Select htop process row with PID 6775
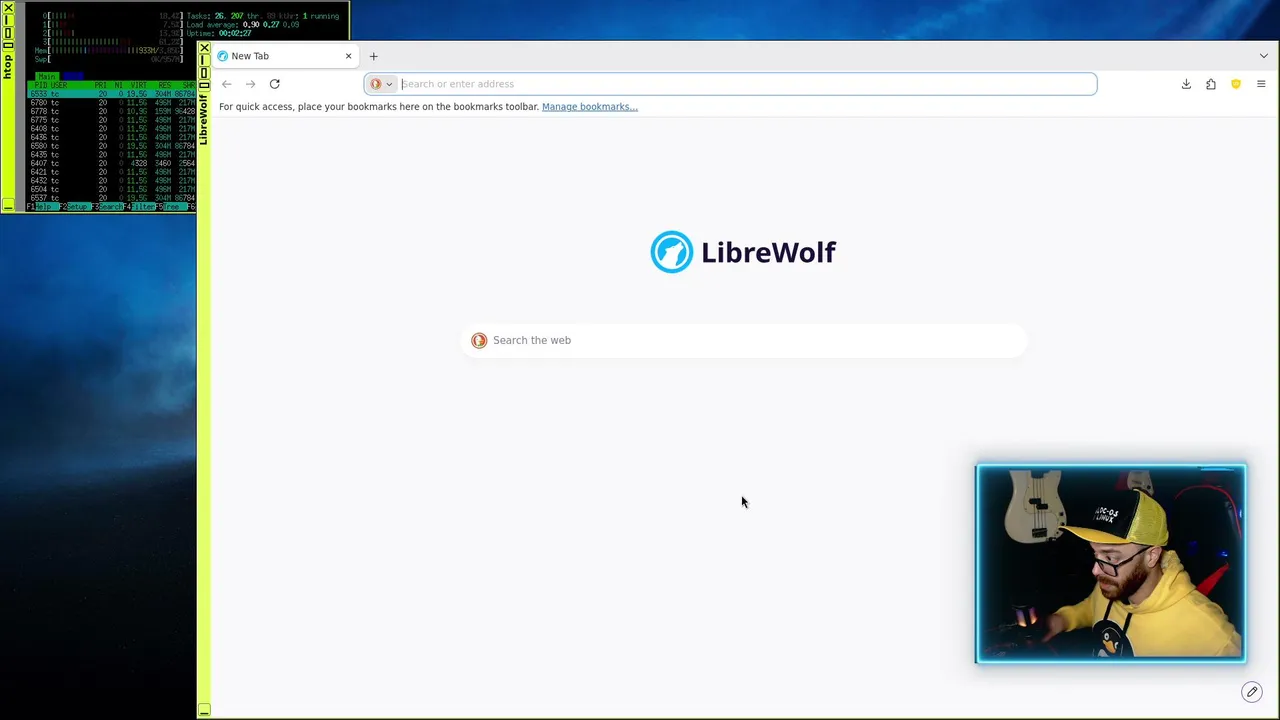This screenshot has height=720, width=1280. point(112,120)
